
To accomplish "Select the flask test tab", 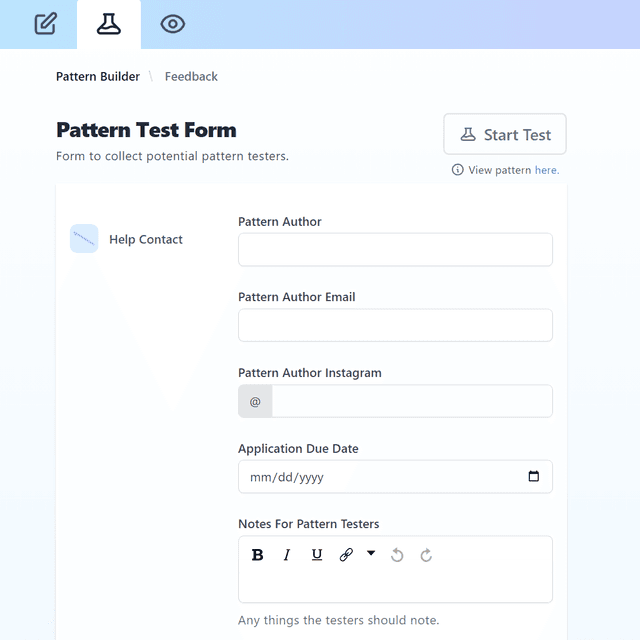I will click(109, 24).
